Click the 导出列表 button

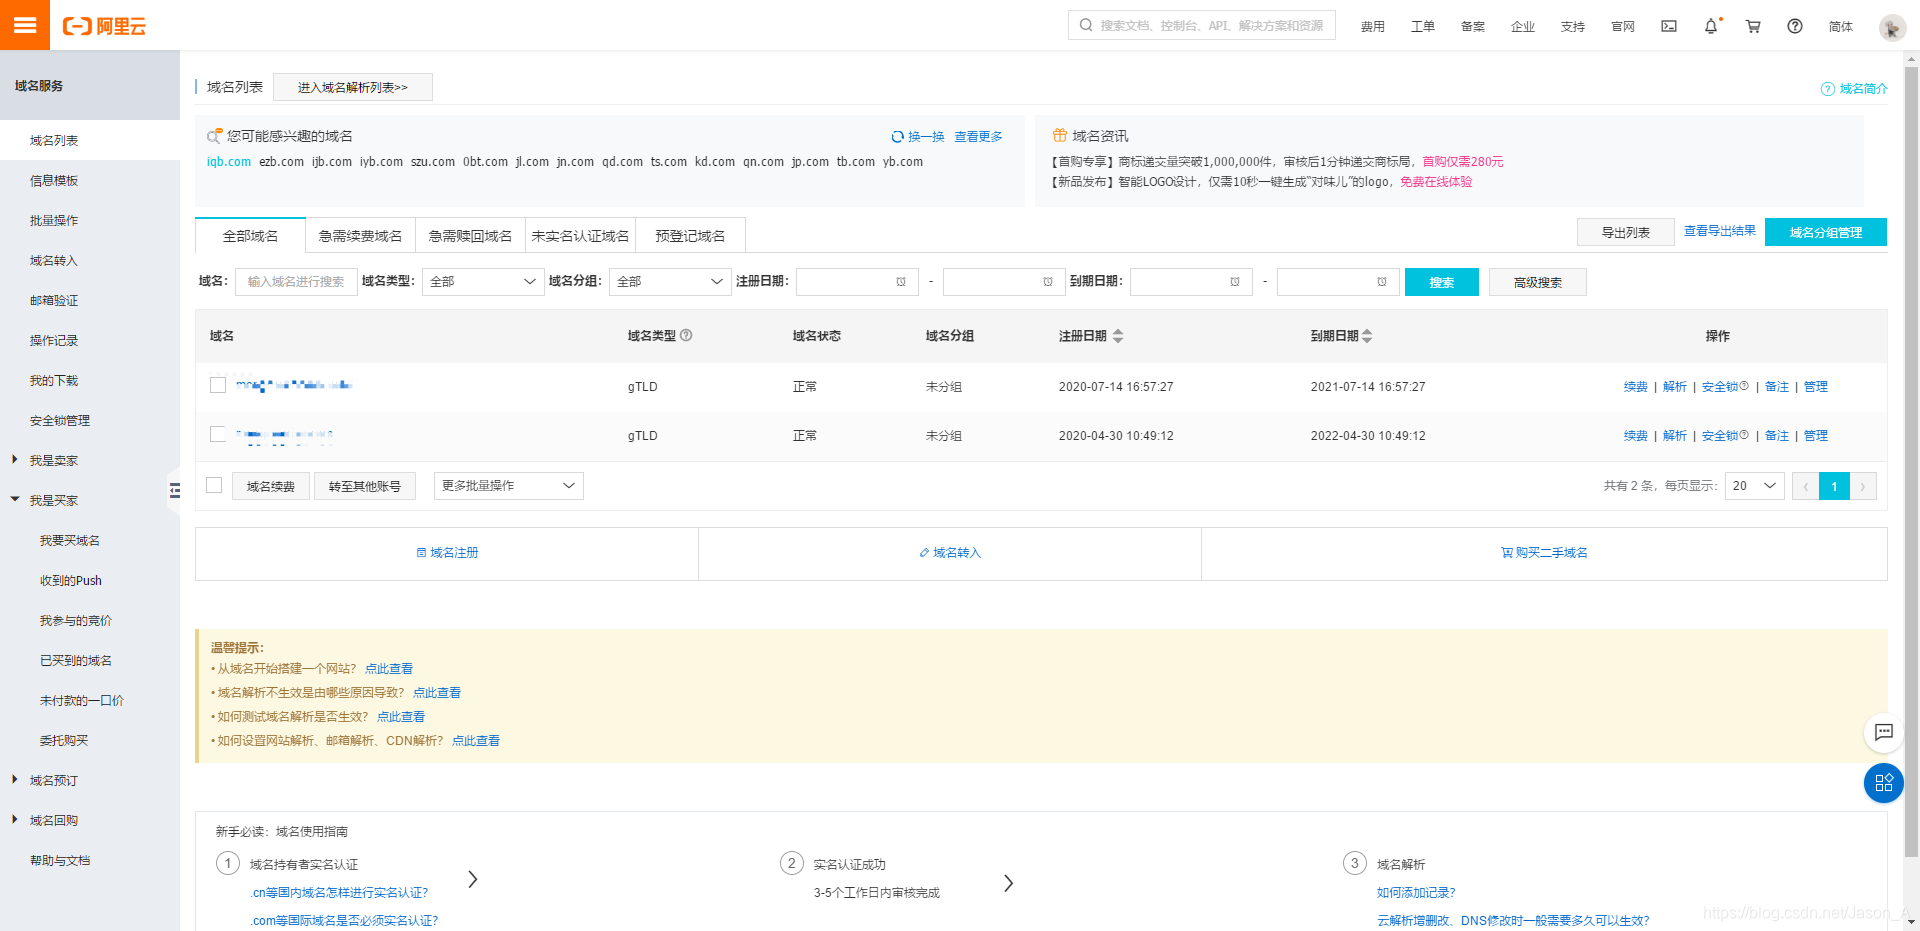(1625, 232)
